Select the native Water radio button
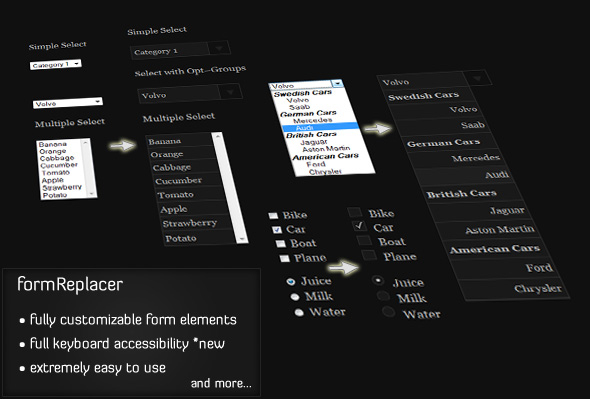The image size is (590, 399). pyautogui.click(x=299, y=312)
